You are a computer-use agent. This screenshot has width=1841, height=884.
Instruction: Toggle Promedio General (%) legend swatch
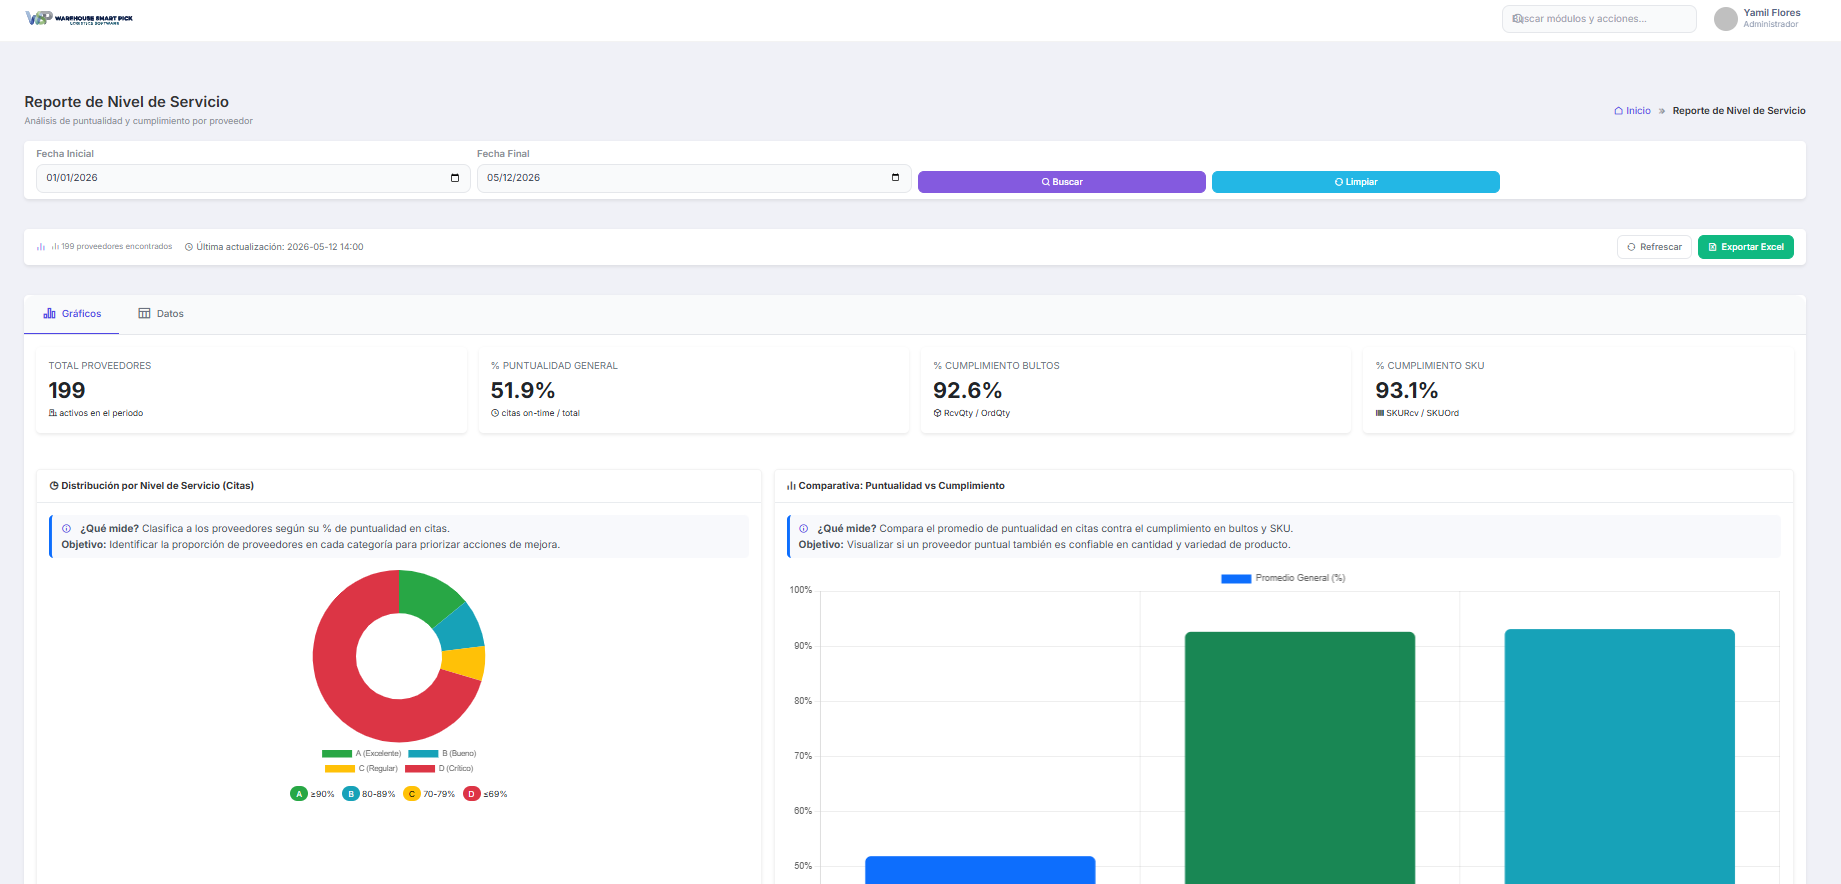[1236, 579]
